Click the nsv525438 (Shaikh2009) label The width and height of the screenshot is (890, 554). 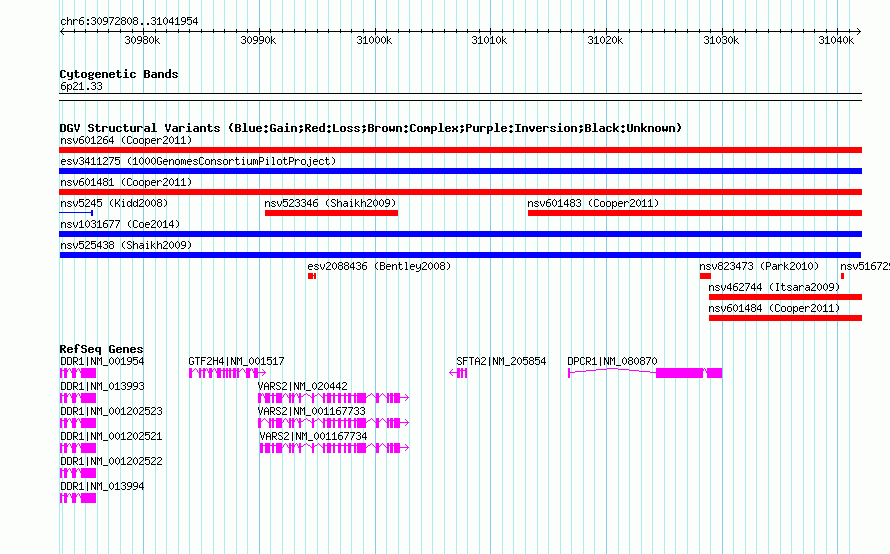[126, 245]
